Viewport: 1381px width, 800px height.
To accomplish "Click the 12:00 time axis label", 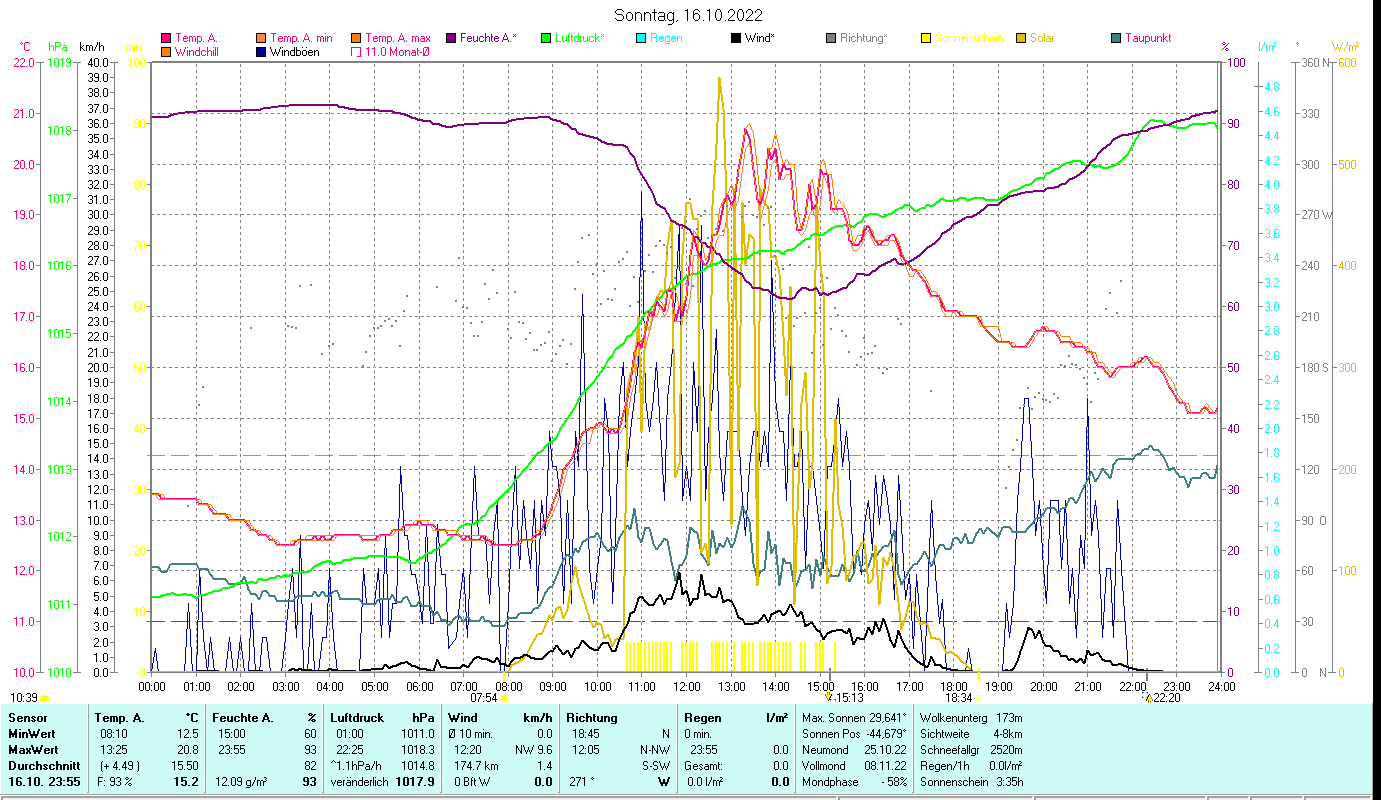I will [687, 686].
